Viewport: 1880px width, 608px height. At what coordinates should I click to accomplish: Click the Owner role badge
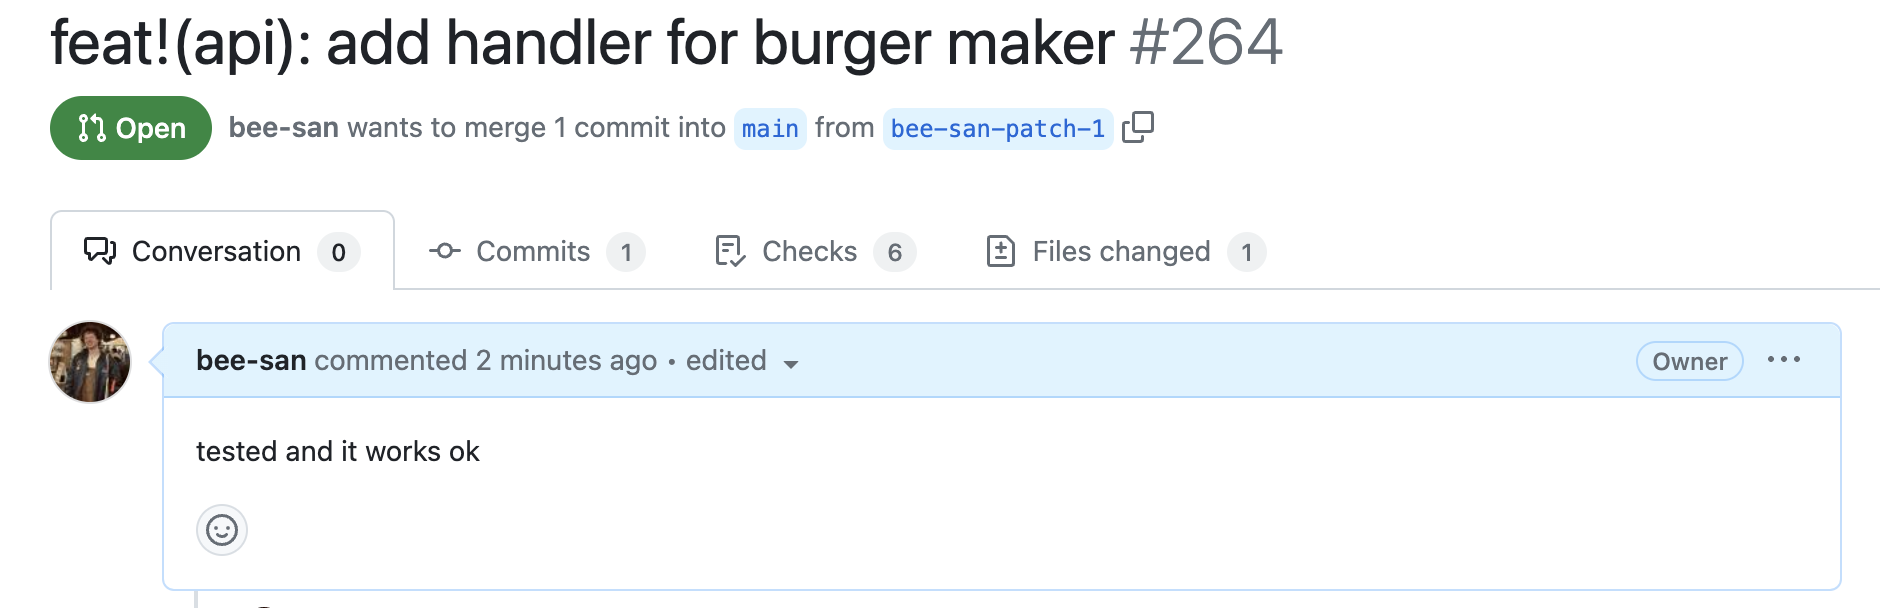1688,361
